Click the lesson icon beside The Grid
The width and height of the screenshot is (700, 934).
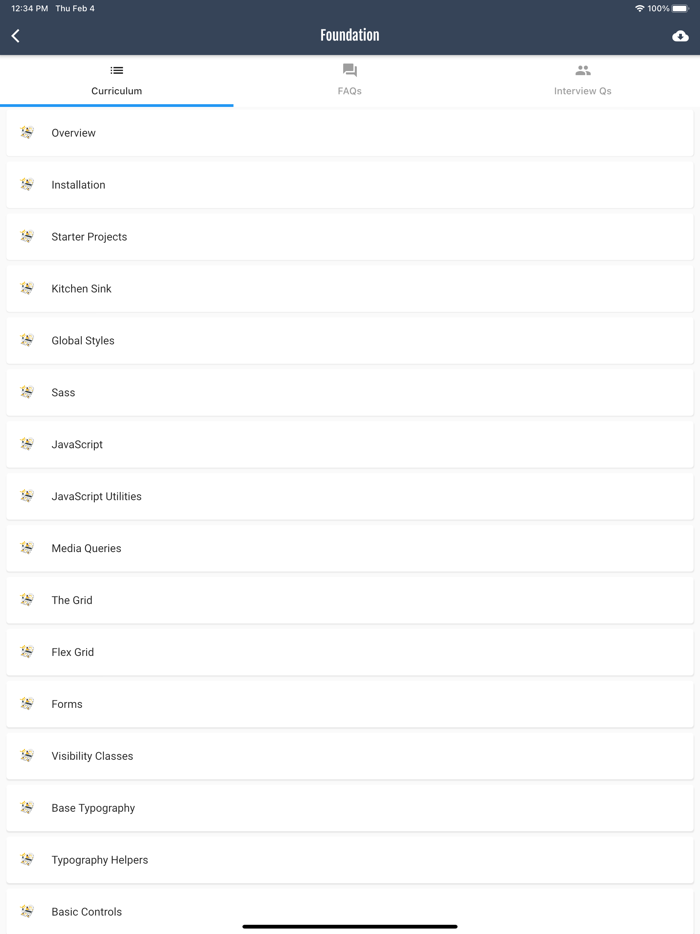[x=27, y=600]
